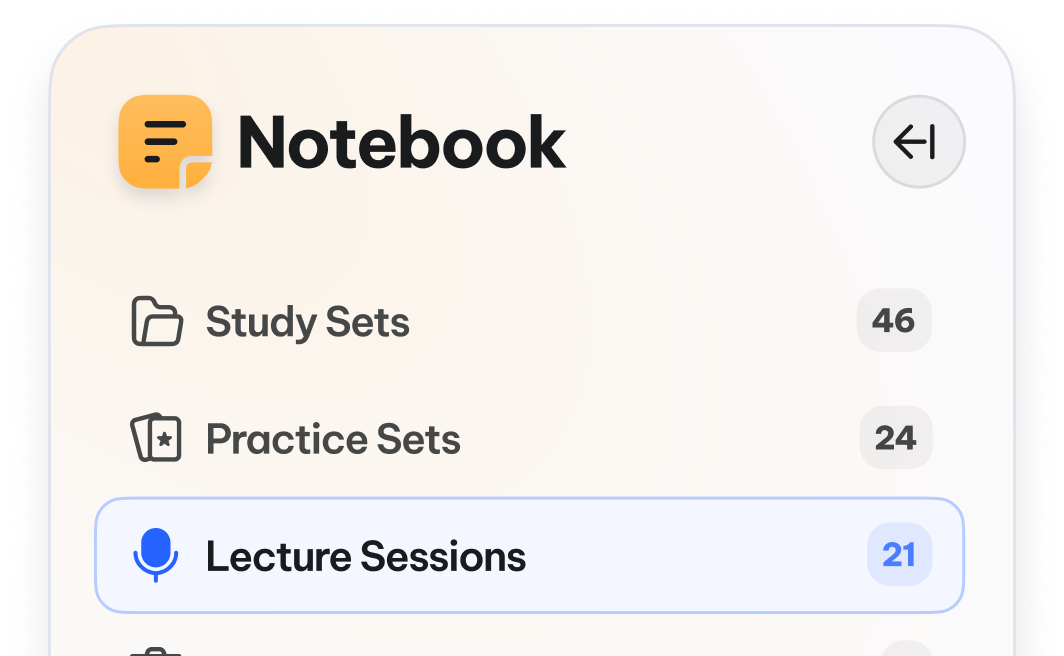Viewport: 1064px width, 656px height.
Task: Click the blue microphone icon
Action: click(x=155, y=555)
